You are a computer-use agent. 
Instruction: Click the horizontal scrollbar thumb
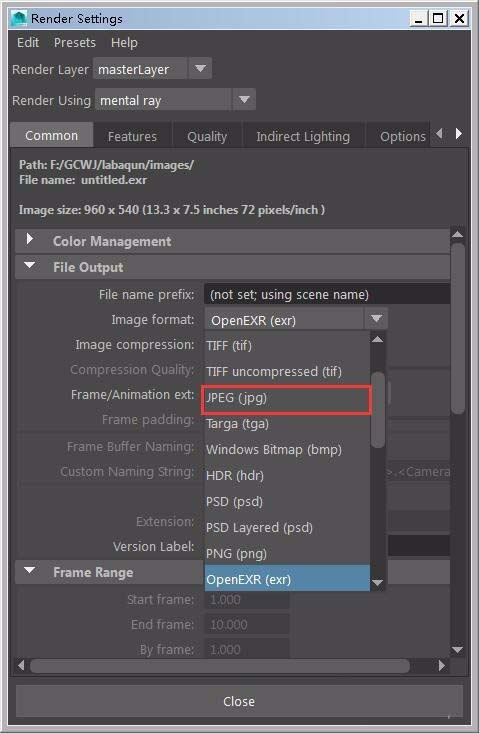pyautogui.click(x=220, y=666)
